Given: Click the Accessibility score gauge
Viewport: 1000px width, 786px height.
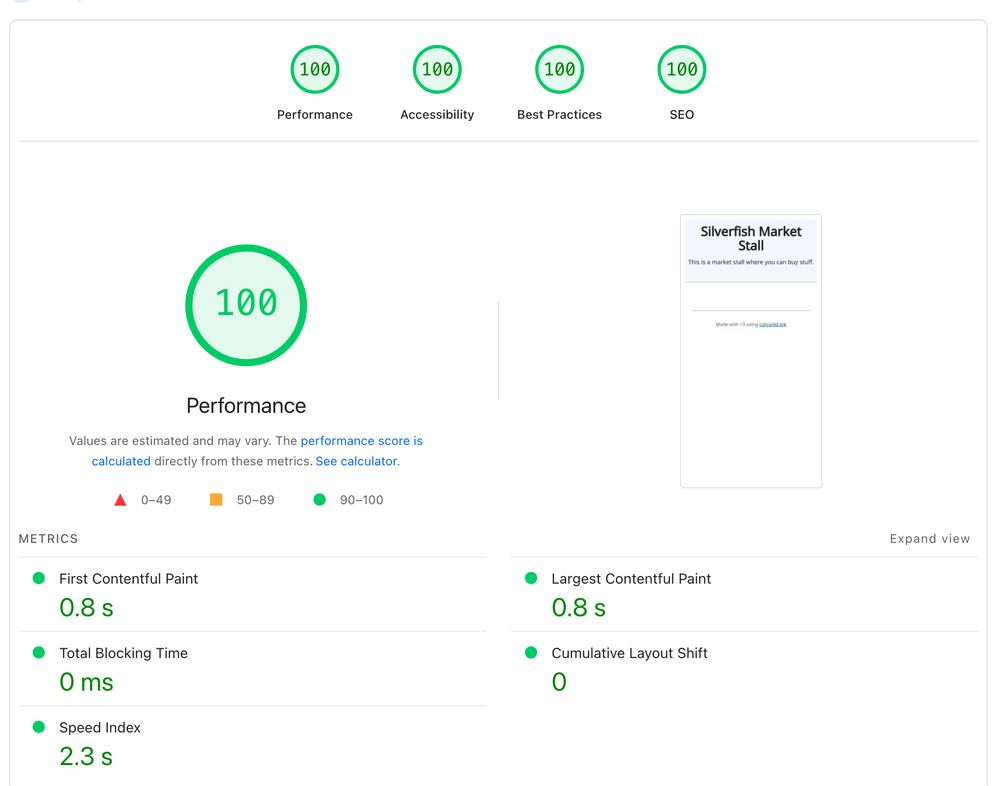Looking at the screenshot, I should 437,69.
